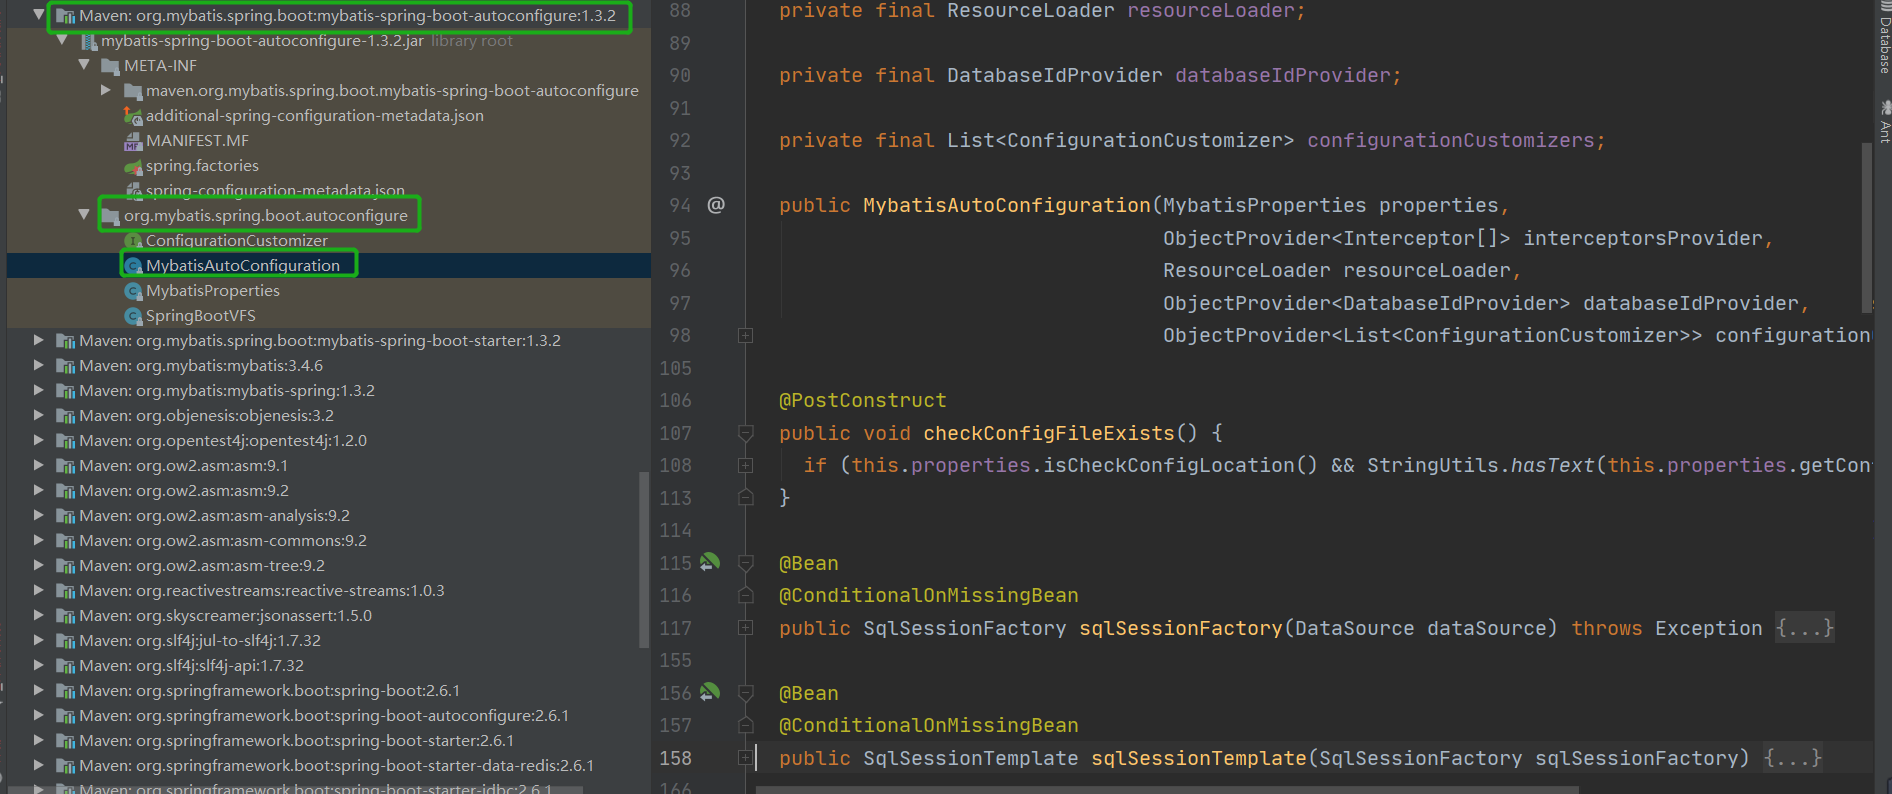Open the Ant tool window
This screenshot has width=1892, height=794.
1883,121
